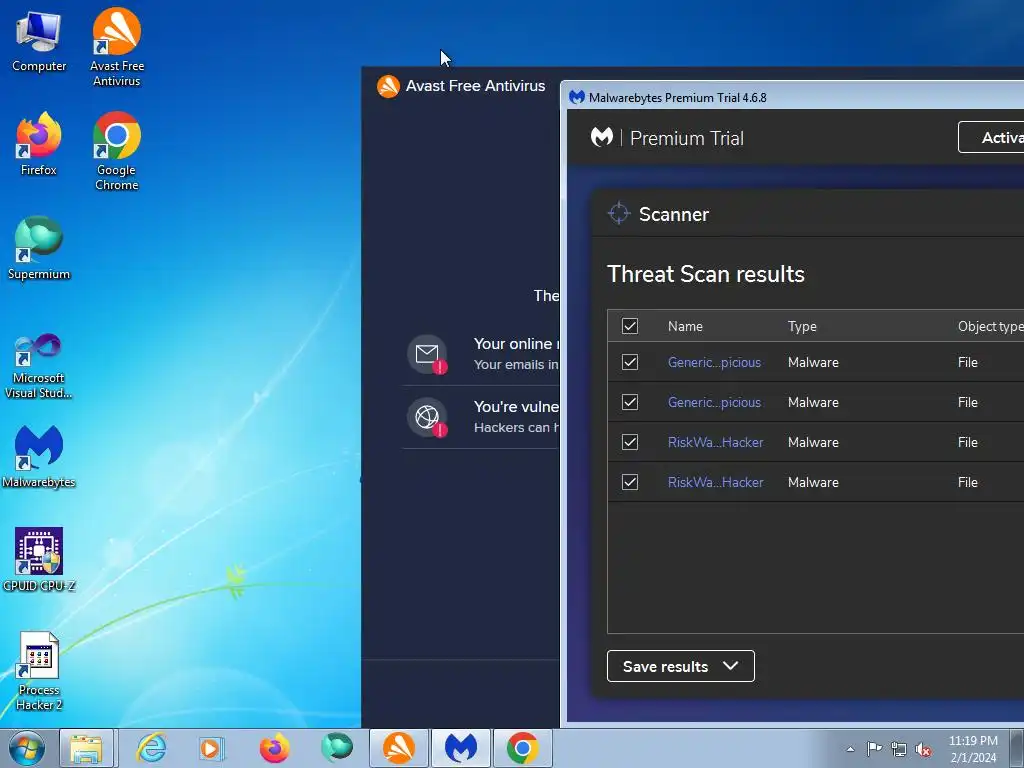The image size is (1024, 768).
Task: Select Microsoft Visual Studio desktop shortcut
Action: click(39, 366)
